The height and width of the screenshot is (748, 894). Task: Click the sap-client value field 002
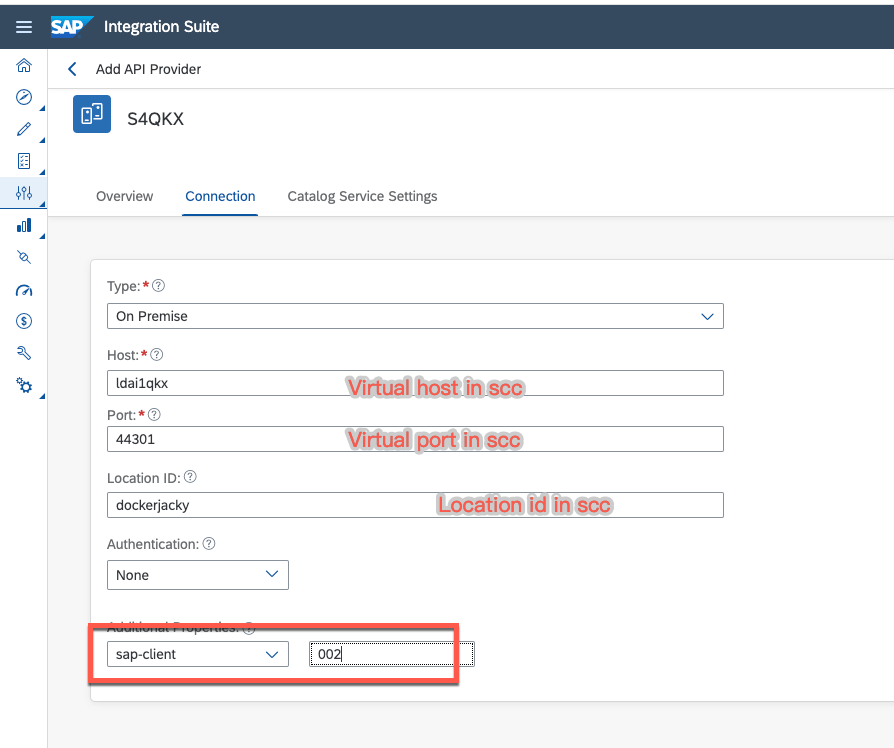392,654
